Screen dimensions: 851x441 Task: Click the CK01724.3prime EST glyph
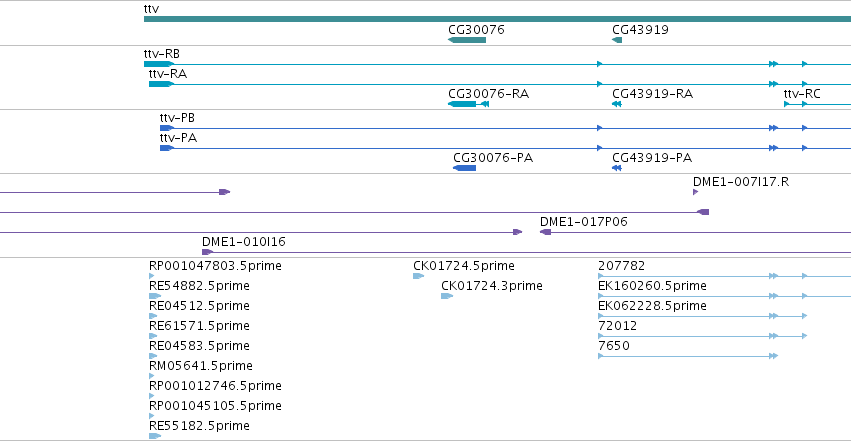tap(447, 296)
